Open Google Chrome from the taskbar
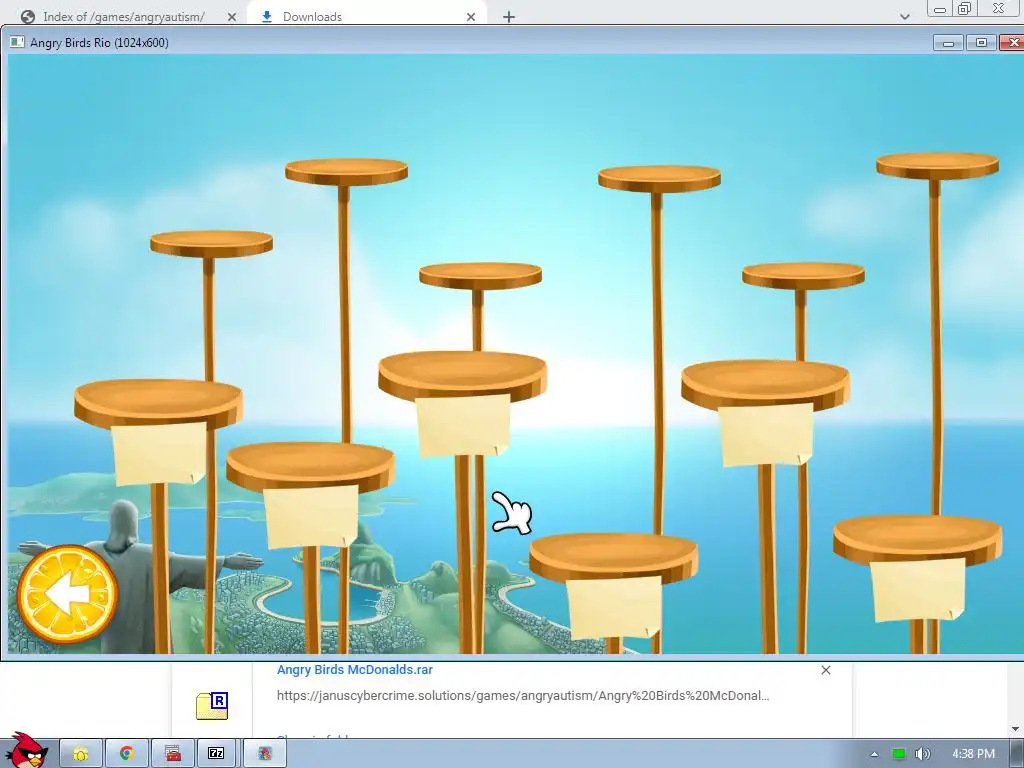This screenshot has height=768, width=1024. click(127, 754)
